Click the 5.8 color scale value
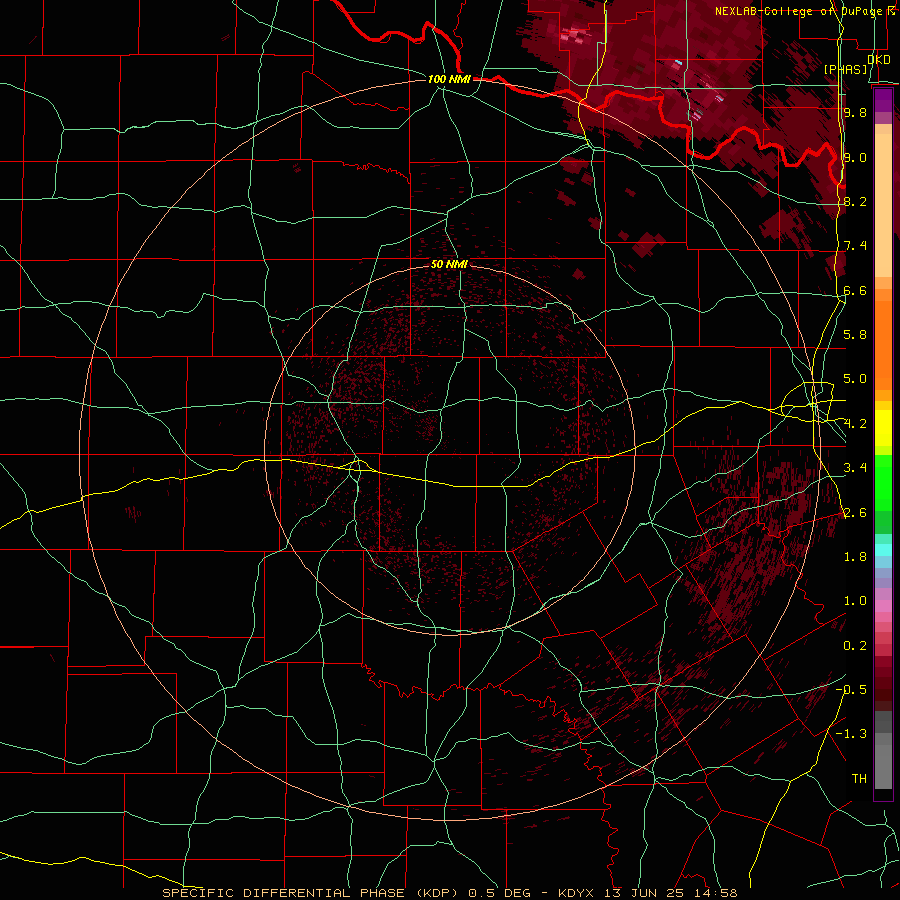Screen dimensions: 900x900 click(855, 335)
